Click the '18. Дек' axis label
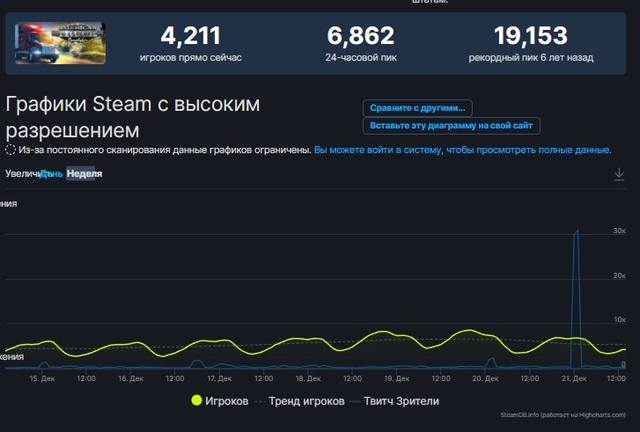The height and width of the screenshot is (432, 640). (308, 379)
